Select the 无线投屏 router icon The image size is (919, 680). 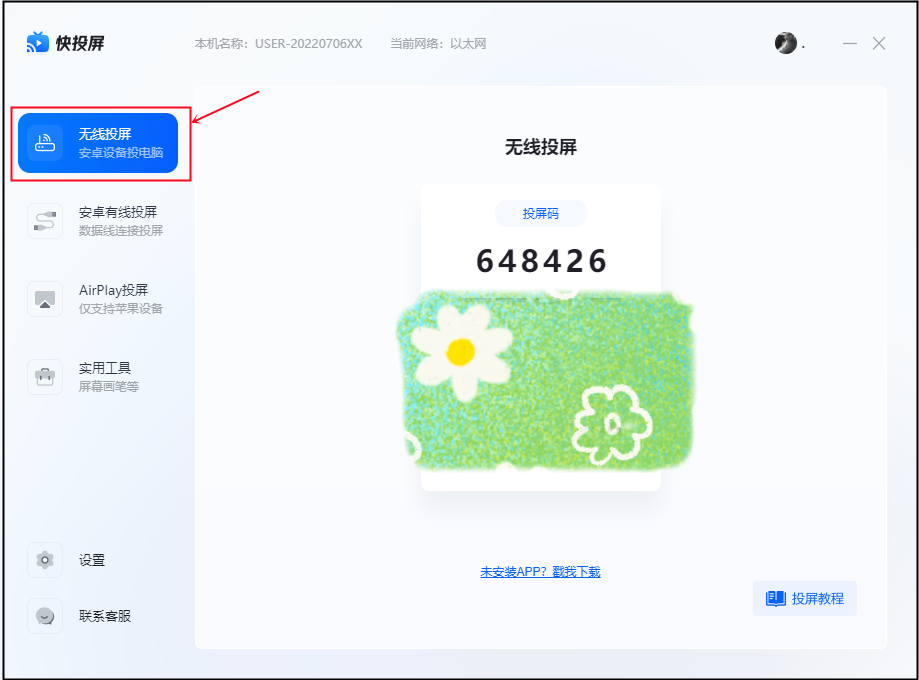point(45,143)
